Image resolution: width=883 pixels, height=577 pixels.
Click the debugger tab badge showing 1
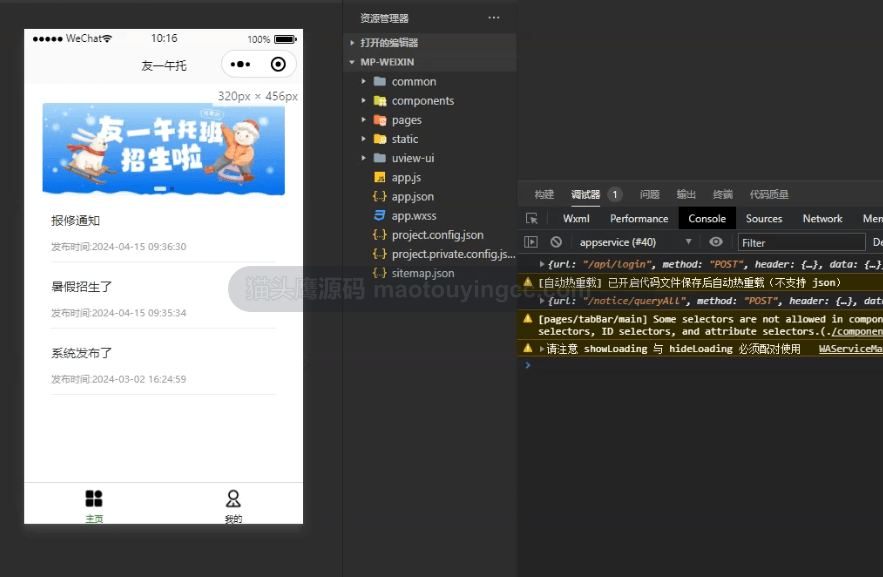coord(615,194)
